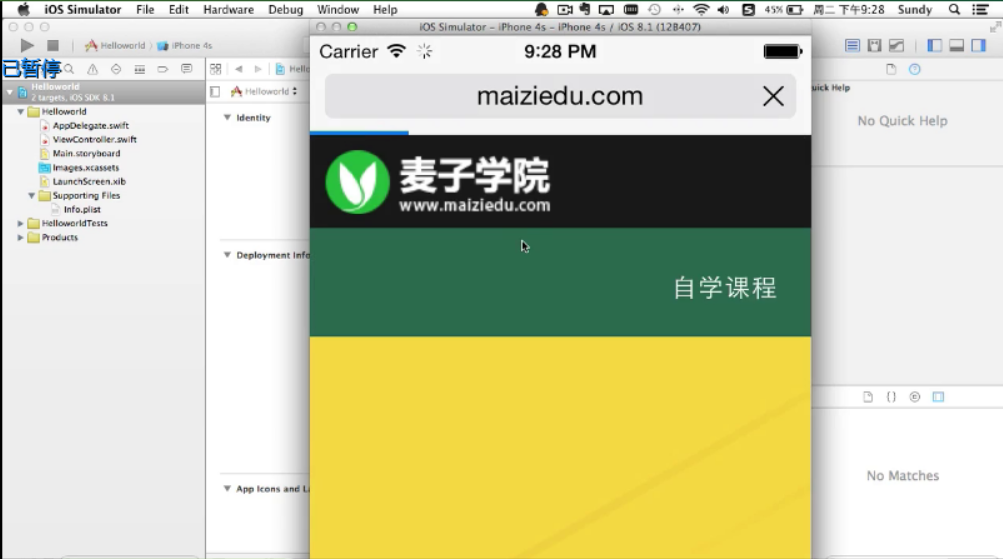
Task: Show the Code Snippet library
Action: point(891,397)
